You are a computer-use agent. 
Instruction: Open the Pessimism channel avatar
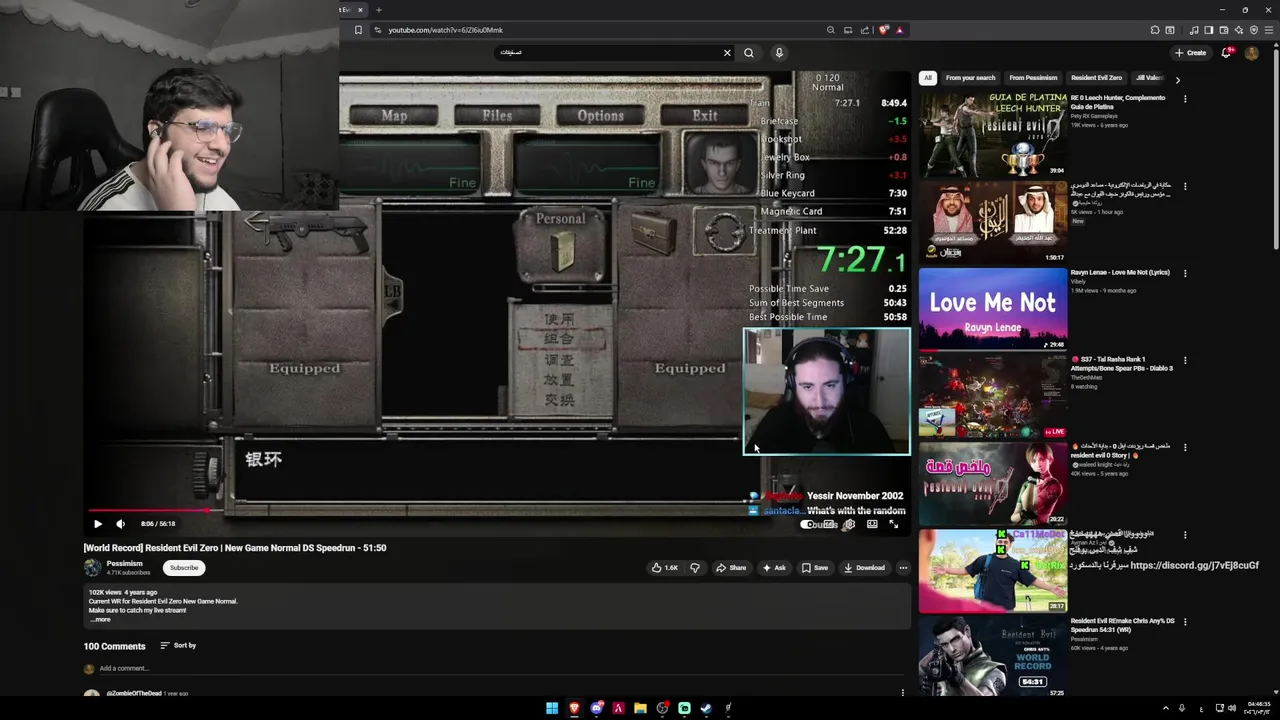(92, 568)
